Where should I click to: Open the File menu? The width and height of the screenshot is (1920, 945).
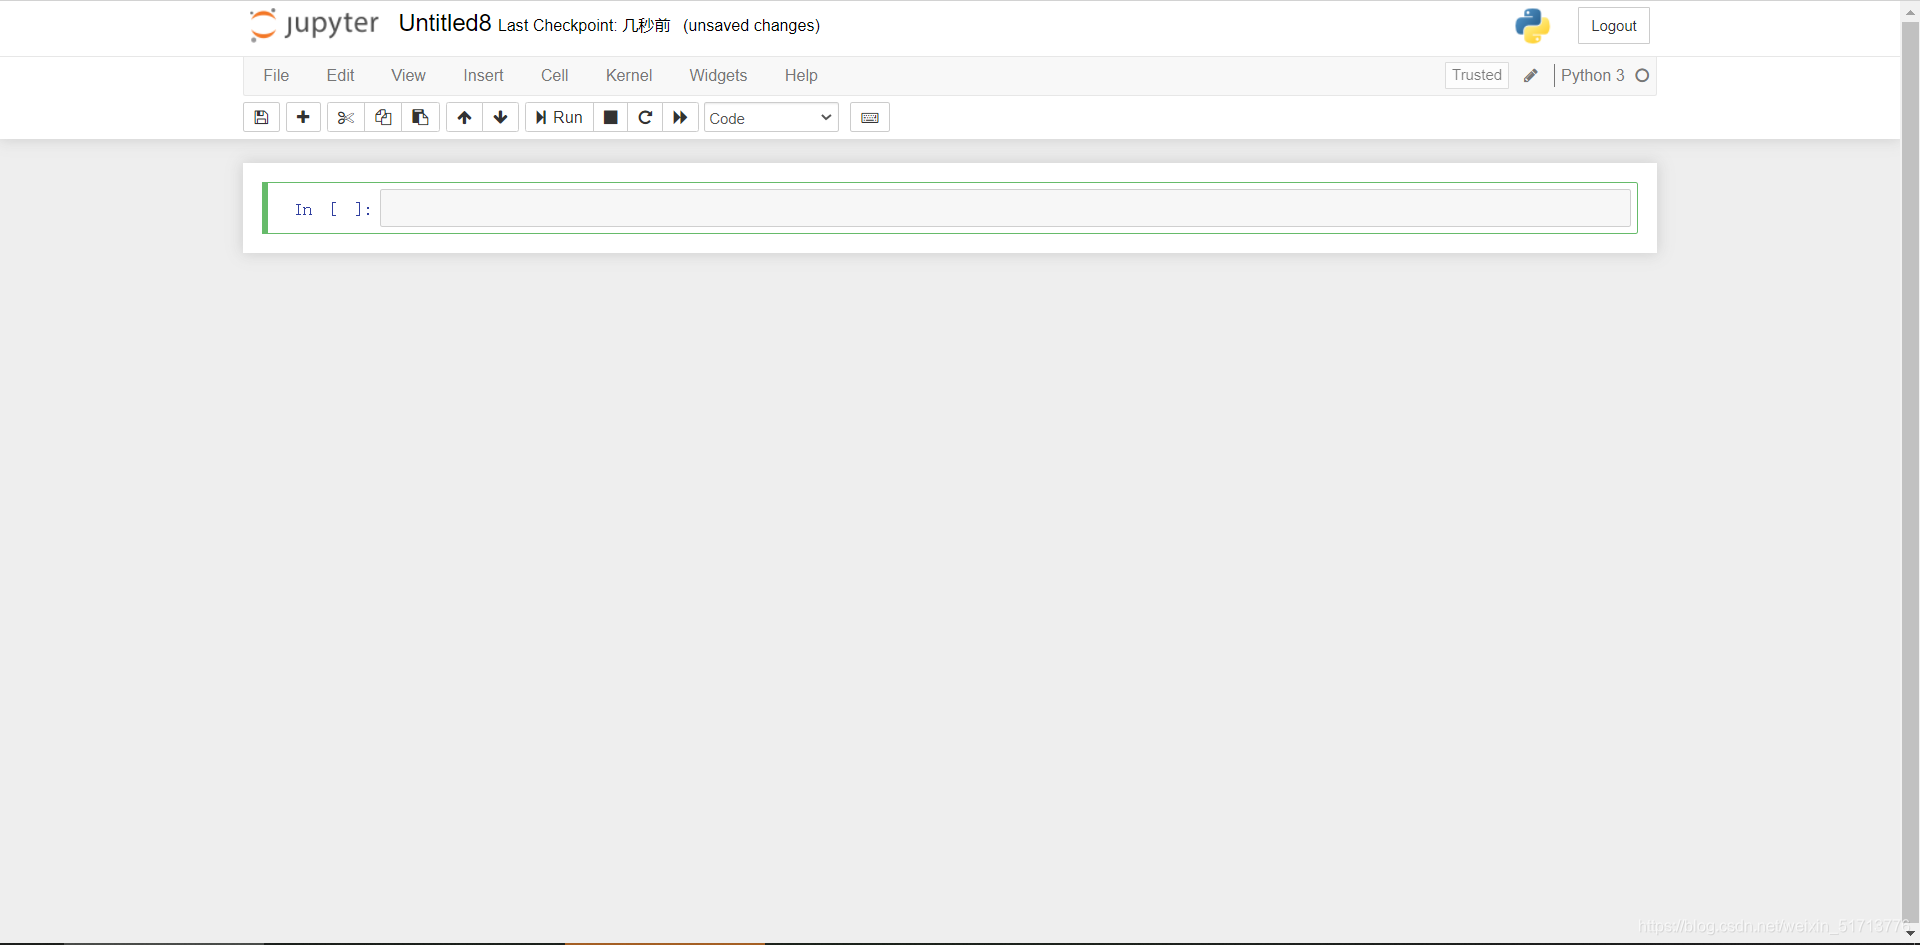pos(276,76)
